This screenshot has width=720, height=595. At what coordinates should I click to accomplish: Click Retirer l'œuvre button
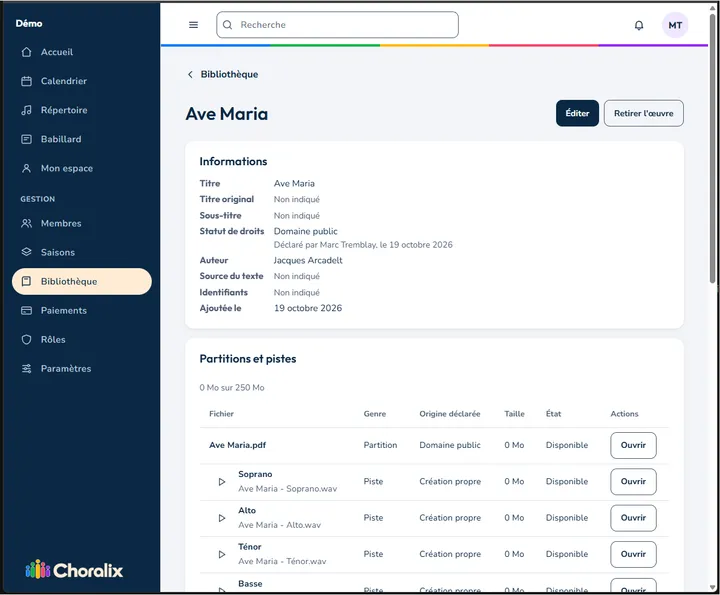643,113
